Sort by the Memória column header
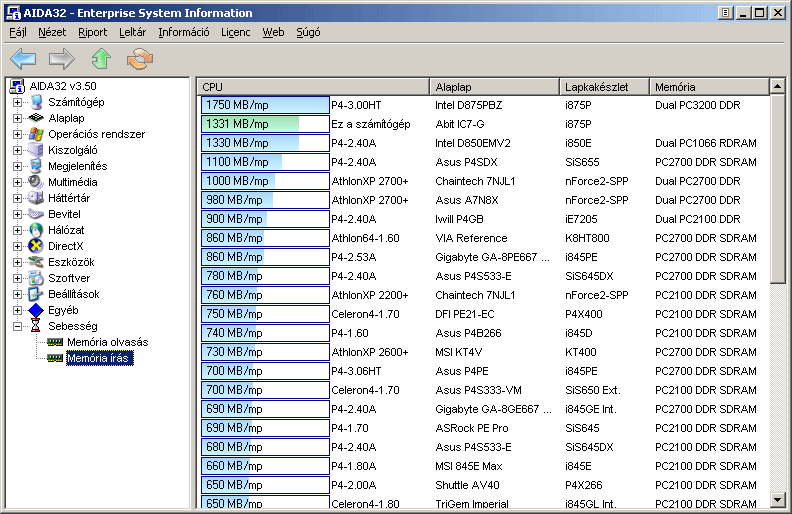This screenshot has width=792, height=514. click(x=709, y=87)
